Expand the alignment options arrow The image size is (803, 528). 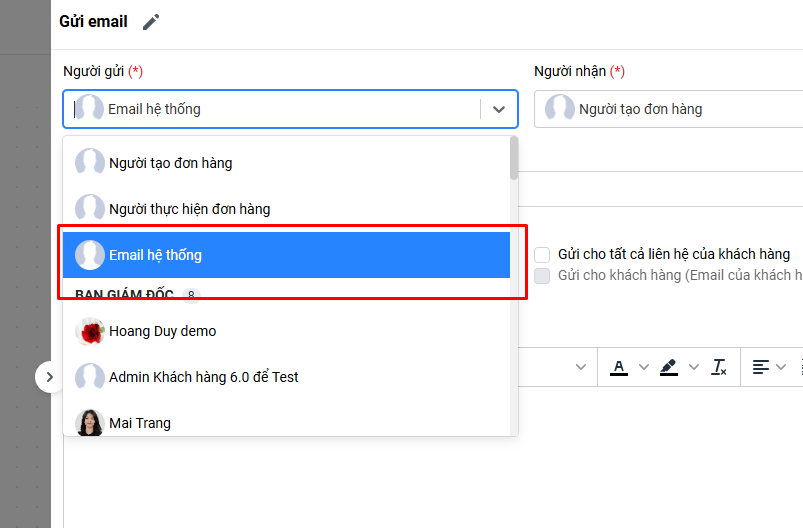pyautogui.click(x=781, y=367)
